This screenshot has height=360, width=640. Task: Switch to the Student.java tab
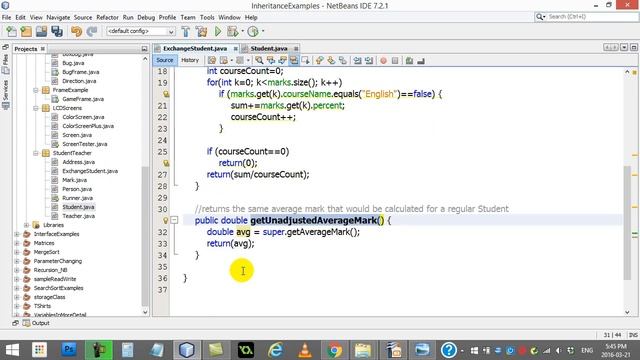click(269, 49)
